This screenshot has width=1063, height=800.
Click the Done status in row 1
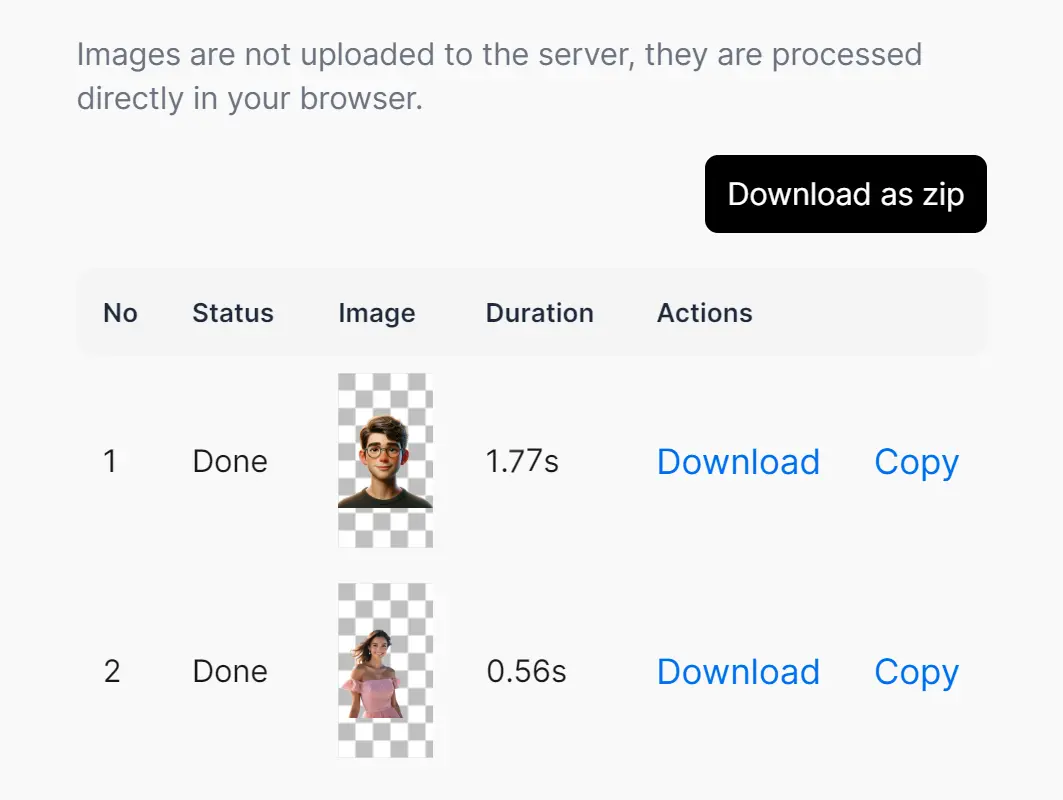pos(230,462)
